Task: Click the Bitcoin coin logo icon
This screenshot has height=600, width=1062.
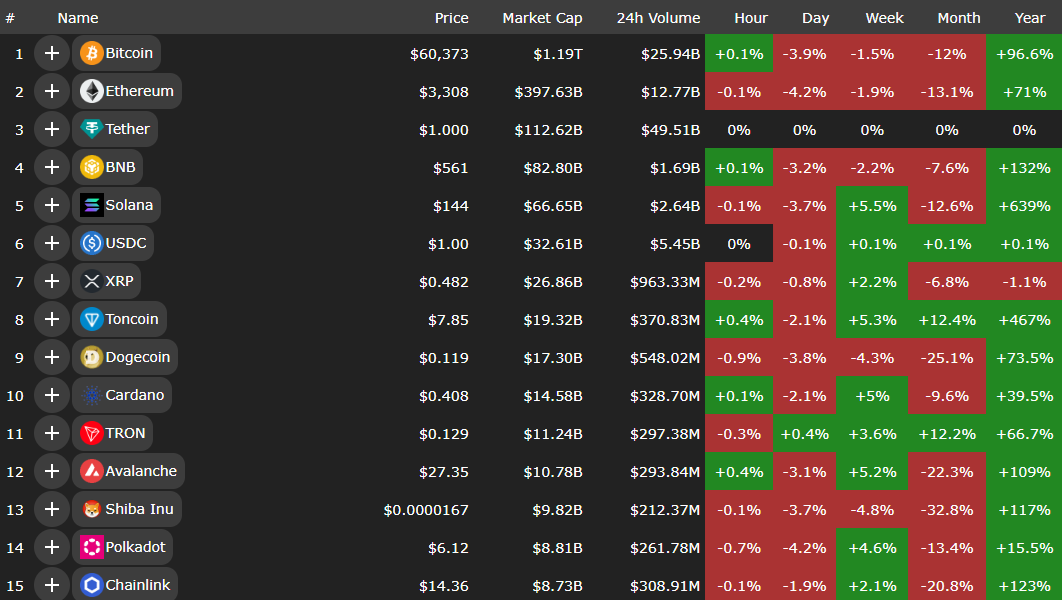Action: pyautogui.click(x=92, y=53)
